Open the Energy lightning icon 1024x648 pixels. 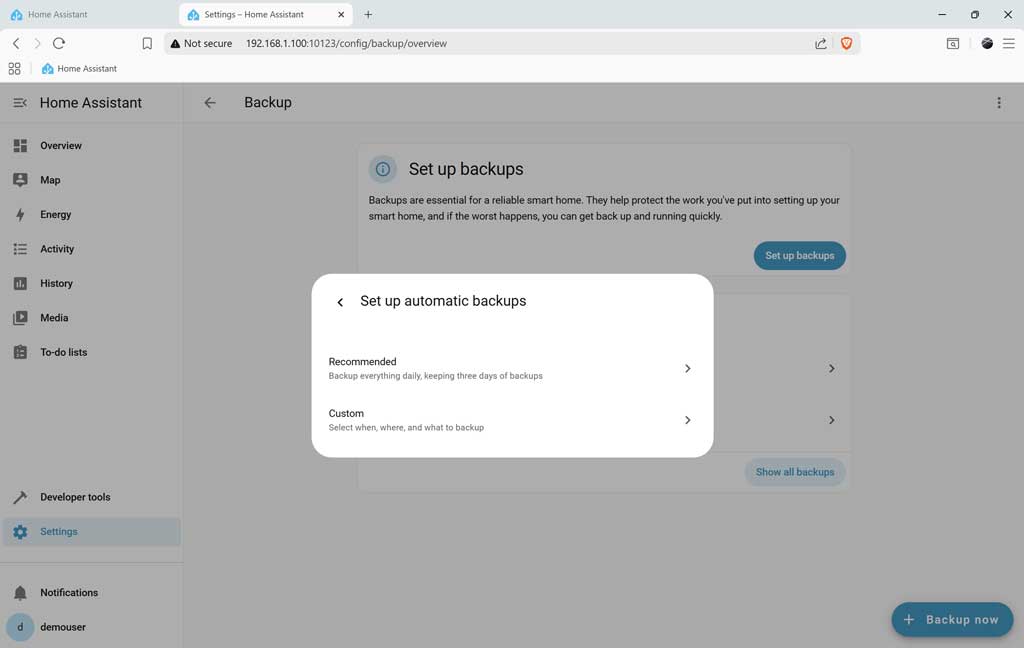[x=20, y=214]
